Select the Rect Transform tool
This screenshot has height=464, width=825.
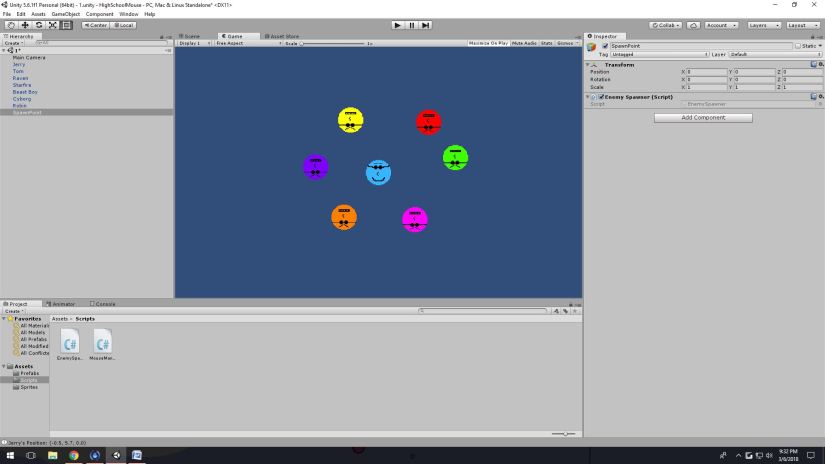click(x=66, y=25)
